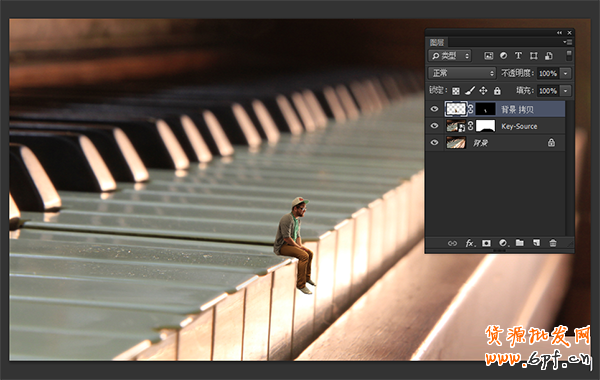600x380 pixels.
Task: Open the 类型 filter type dropdown
Action: pos(450,56)
